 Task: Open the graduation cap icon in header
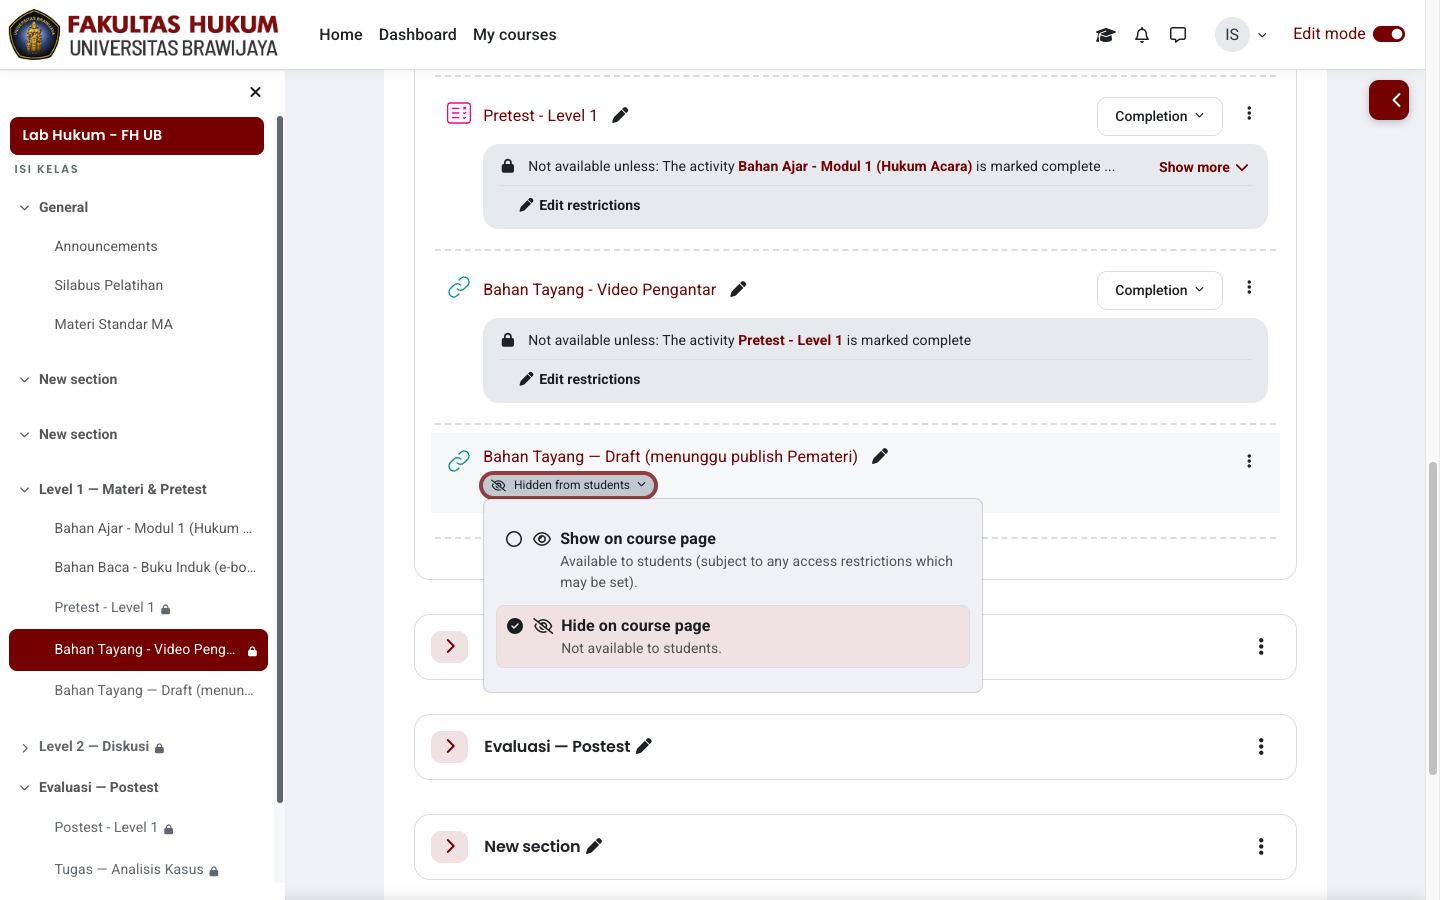(x=1105, y=35)
